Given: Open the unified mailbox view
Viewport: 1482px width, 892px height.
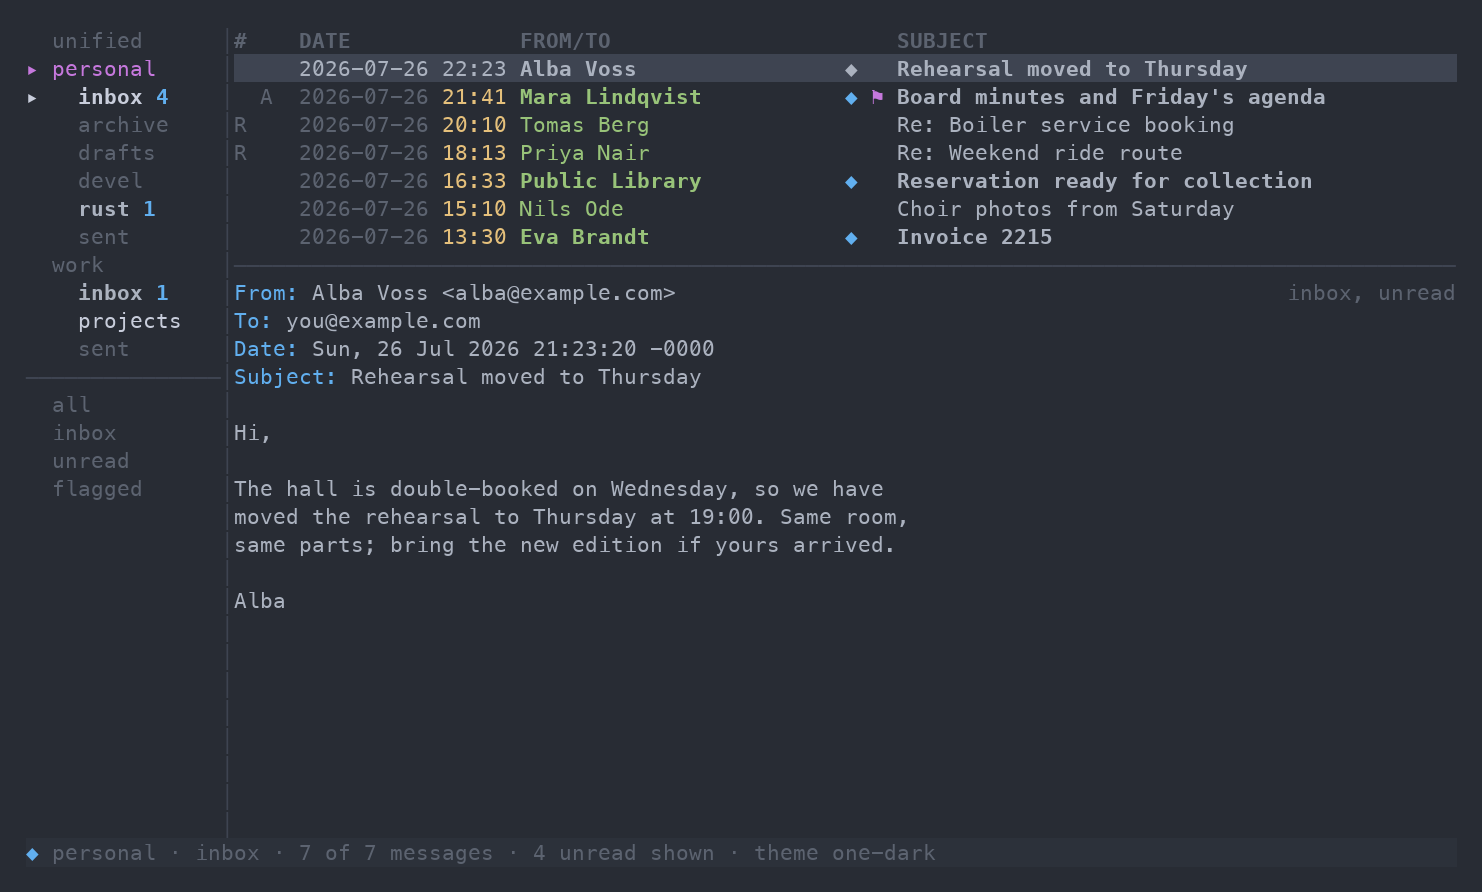Looking at the screenshot, I should 97,41.
